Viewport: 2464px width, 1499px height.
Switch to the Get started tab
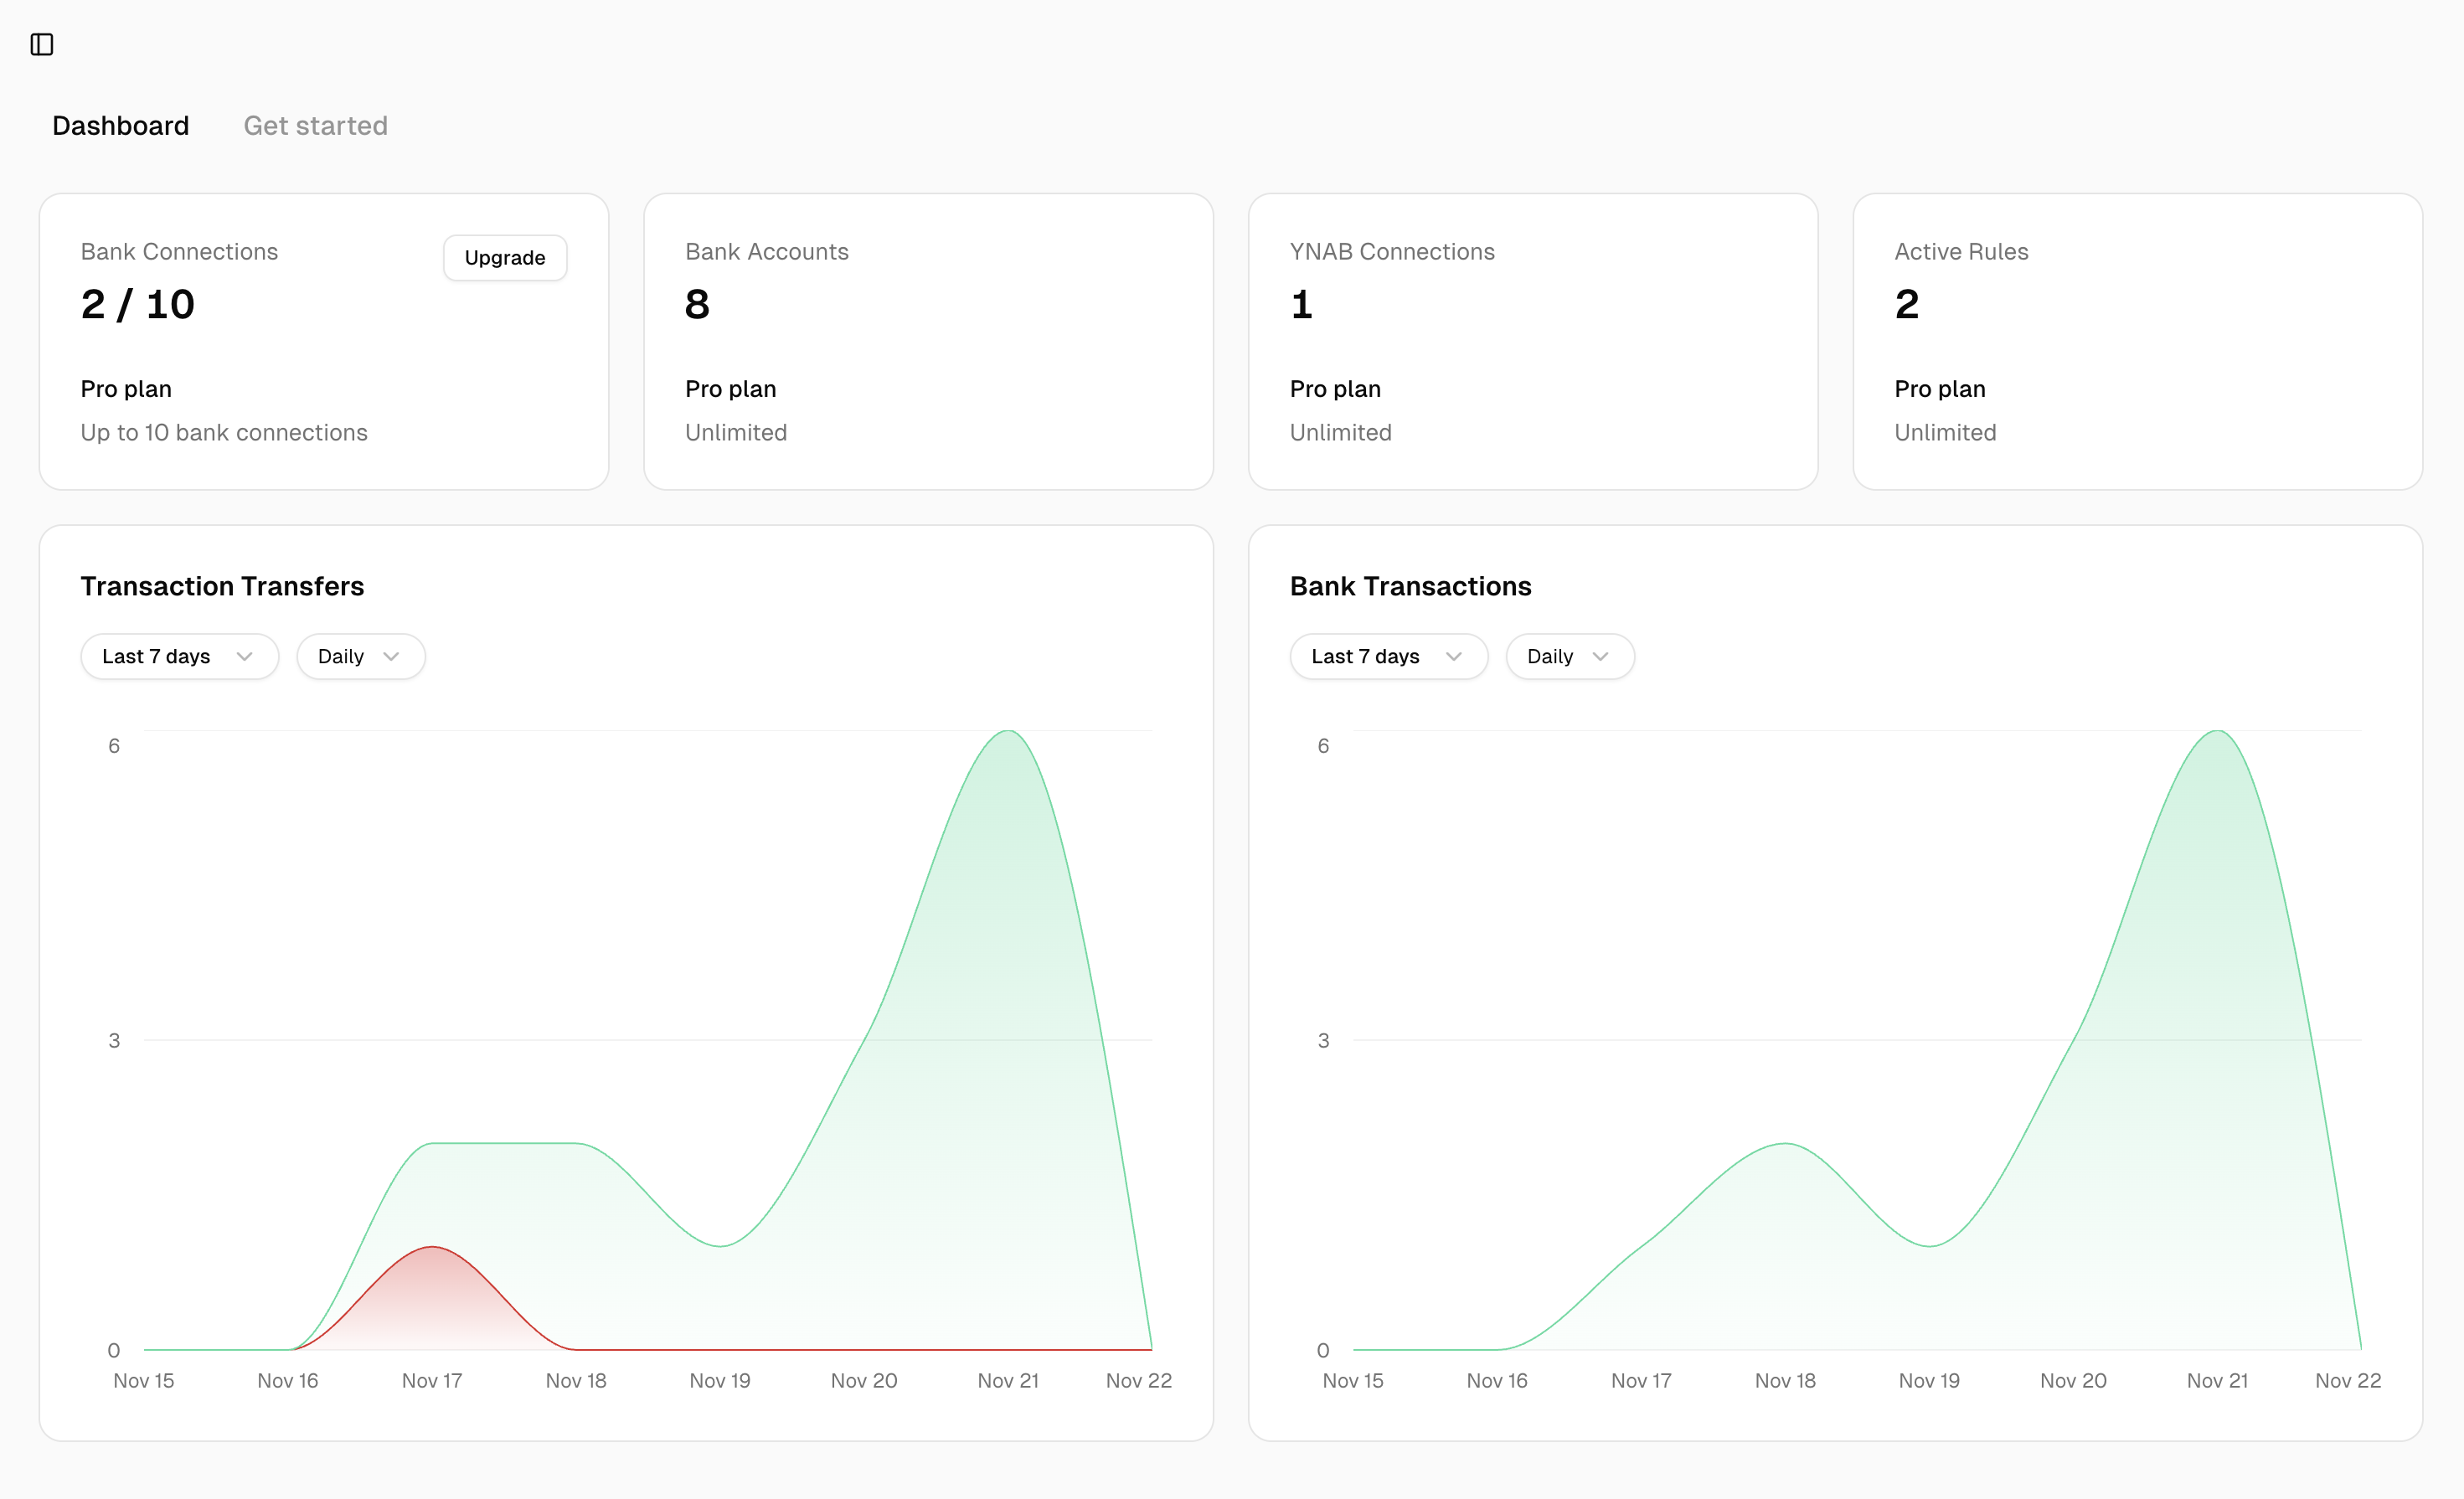point(315,126)
